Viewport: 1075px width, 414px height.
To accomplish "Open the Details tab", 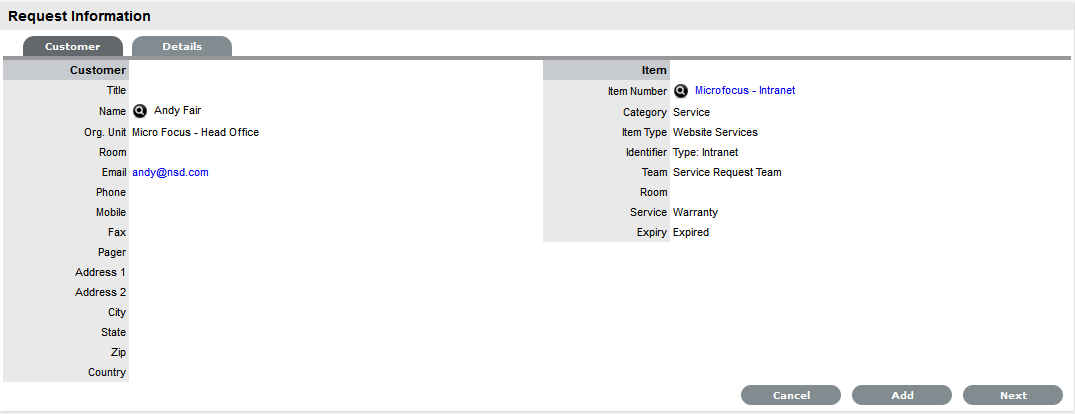I will coord(182,47).
